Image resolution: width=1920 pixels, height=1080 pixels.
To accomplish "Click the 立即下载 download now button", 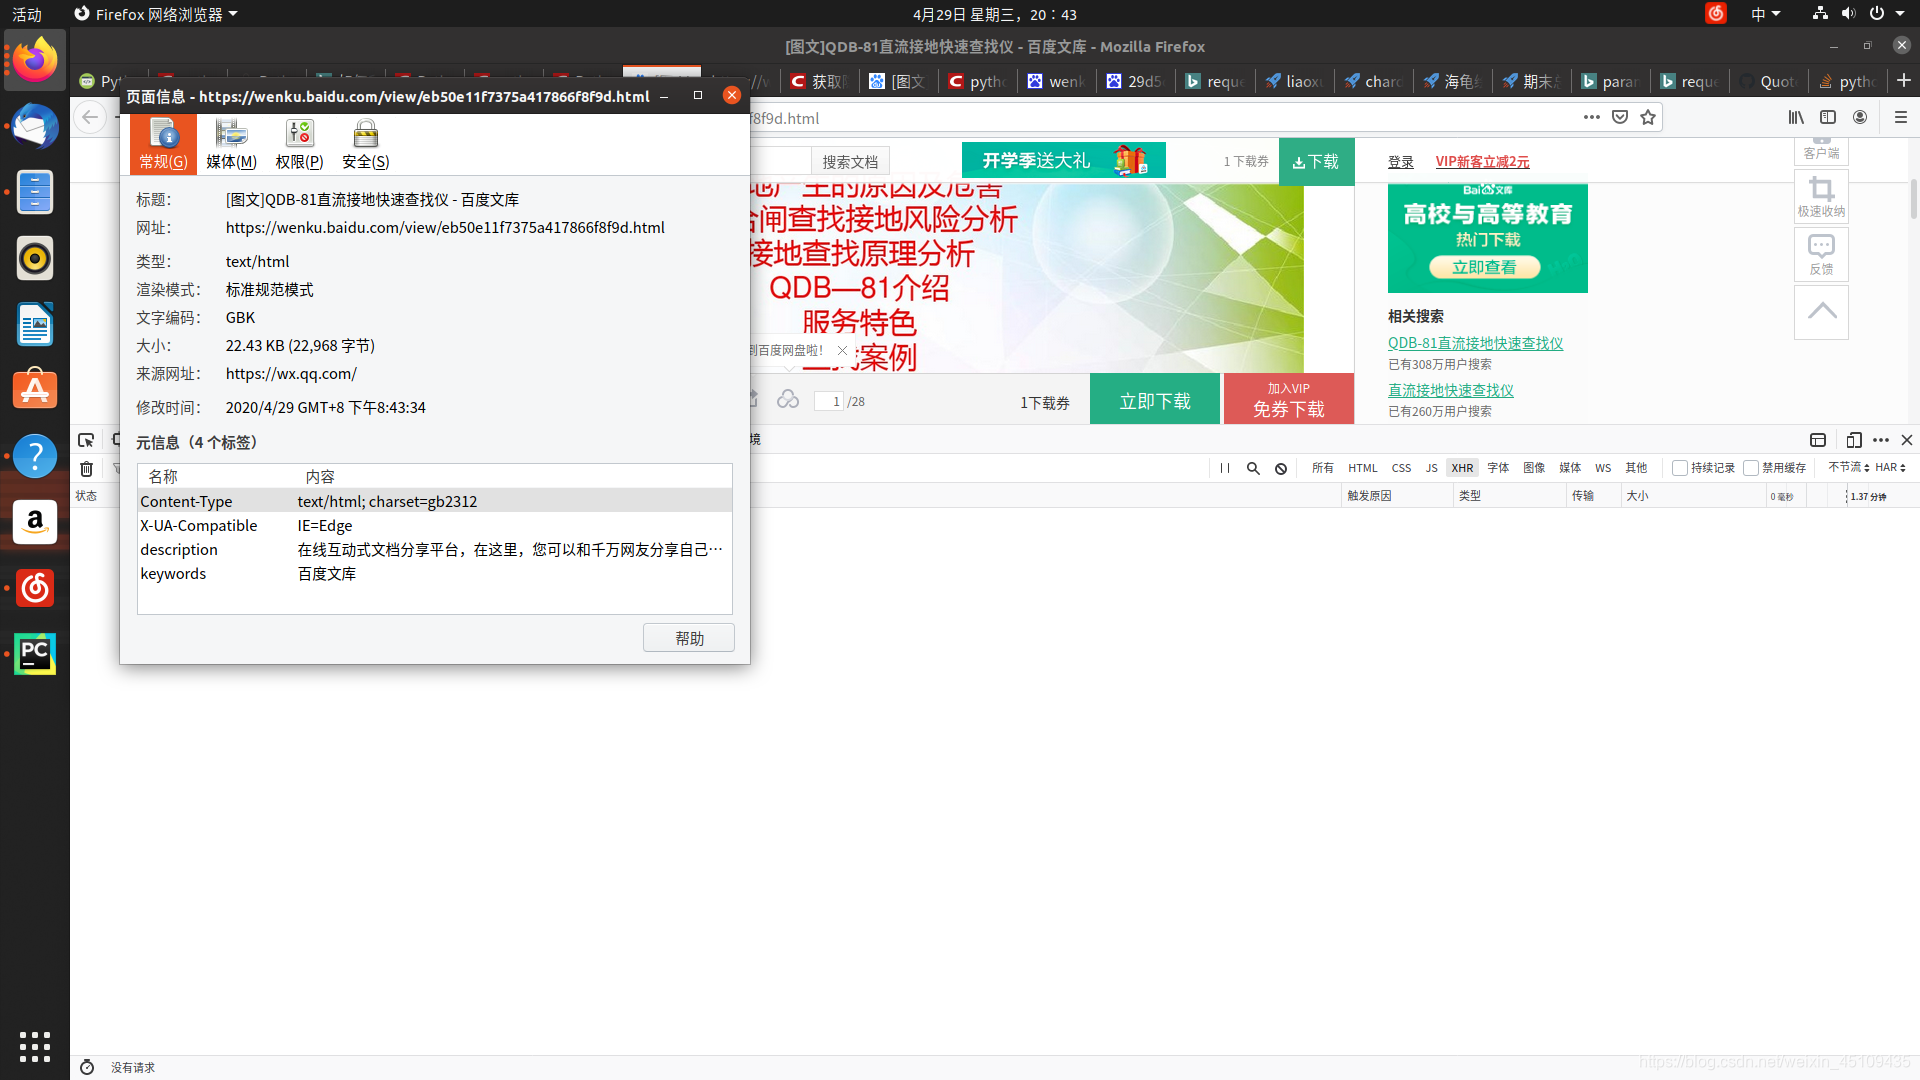I will pos(1155,400).
